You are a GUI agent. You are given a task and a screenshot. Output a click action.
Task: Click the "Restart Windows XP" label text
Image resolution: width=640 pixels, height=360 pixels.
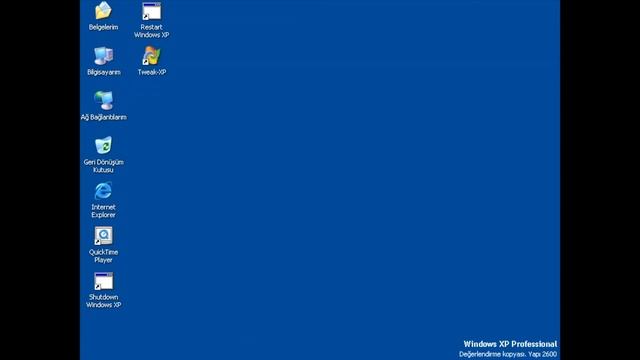point(151,31)
